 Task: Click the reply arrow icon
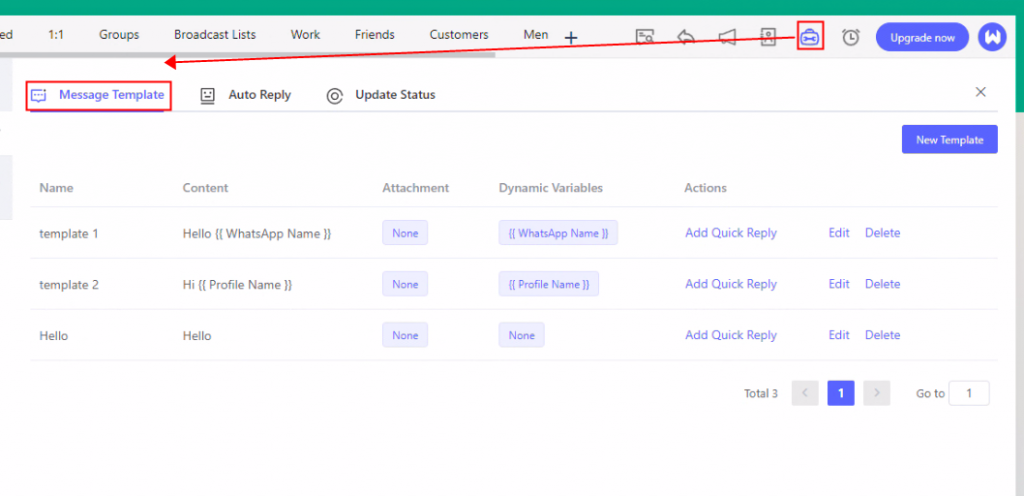[x=686, y=37]
